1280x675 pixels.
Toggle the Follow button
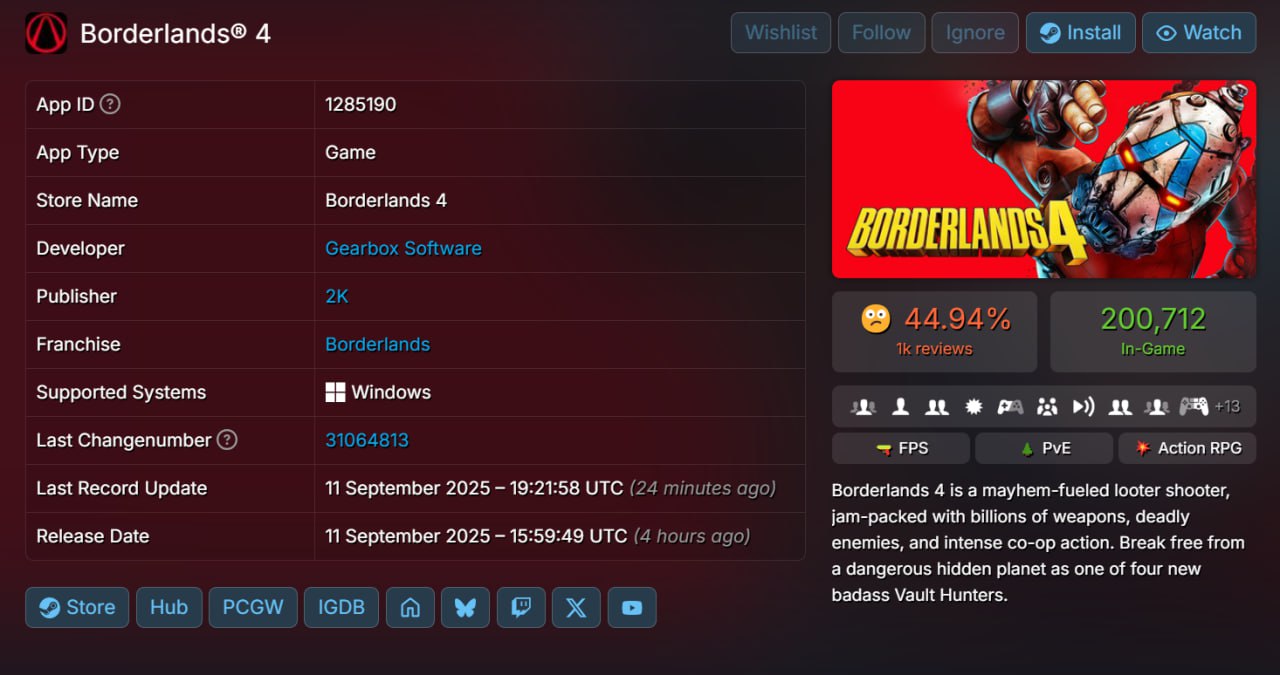[x=881, y=33]
